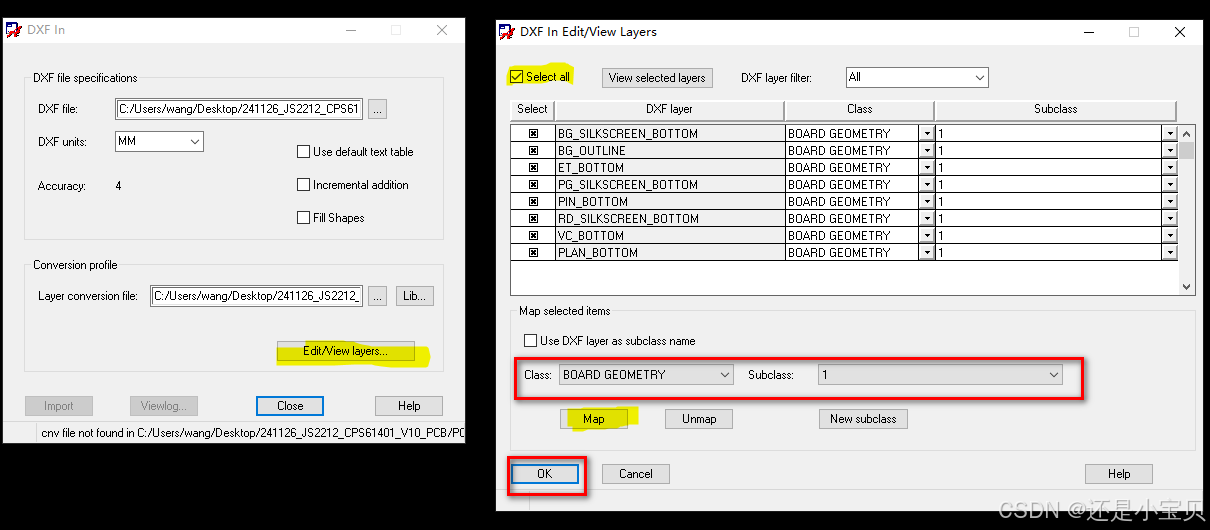Screen dimensions: 1210x530
Task: Enable Use default text table
Action: tap(304, 152)
